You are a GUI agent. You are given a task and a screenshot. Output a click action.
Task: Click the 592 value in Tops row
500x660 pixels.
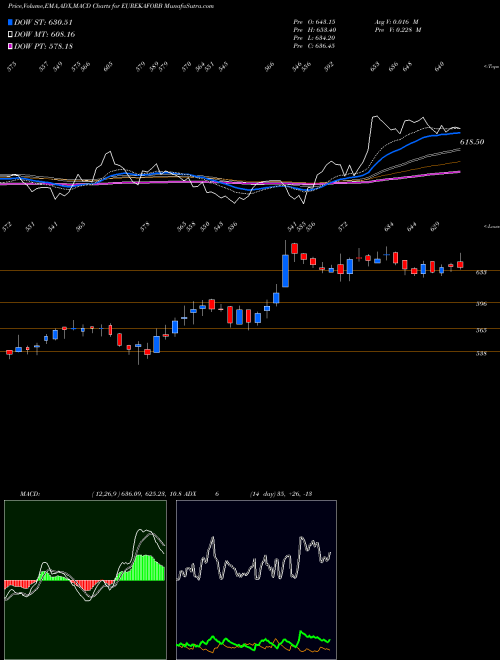coord(329,67)
